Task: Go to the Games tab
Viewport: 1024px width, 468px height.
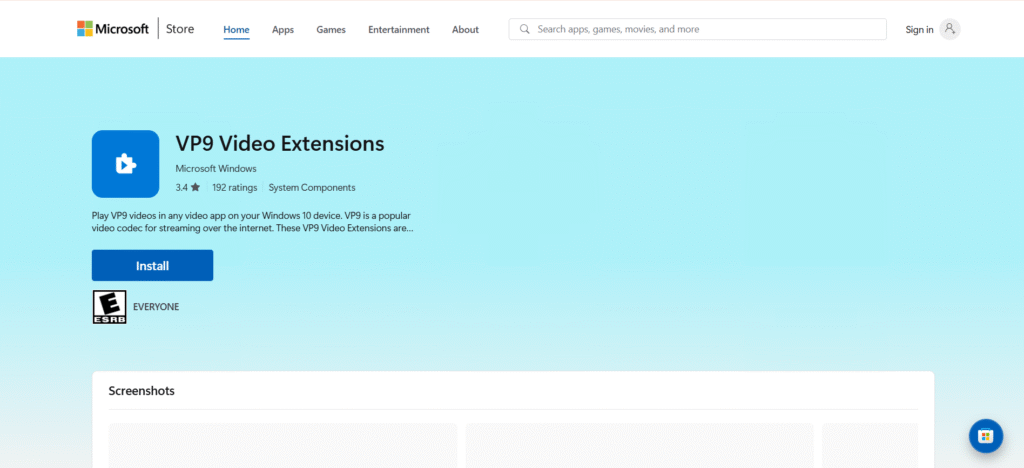Action: (331, 29)
